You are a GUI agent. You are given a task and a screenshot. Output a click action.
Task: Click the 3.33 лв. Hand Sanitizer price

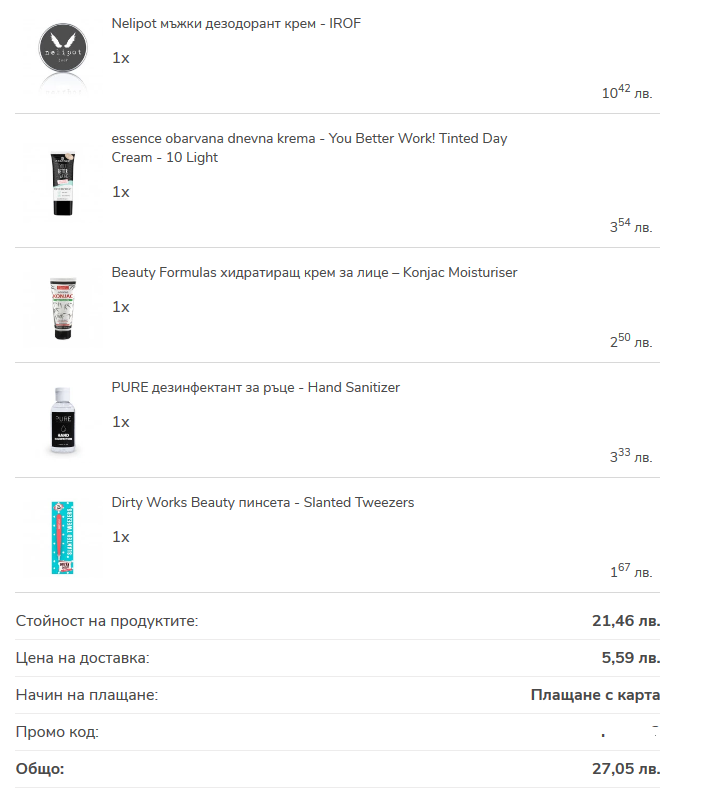tap(630, 456)
